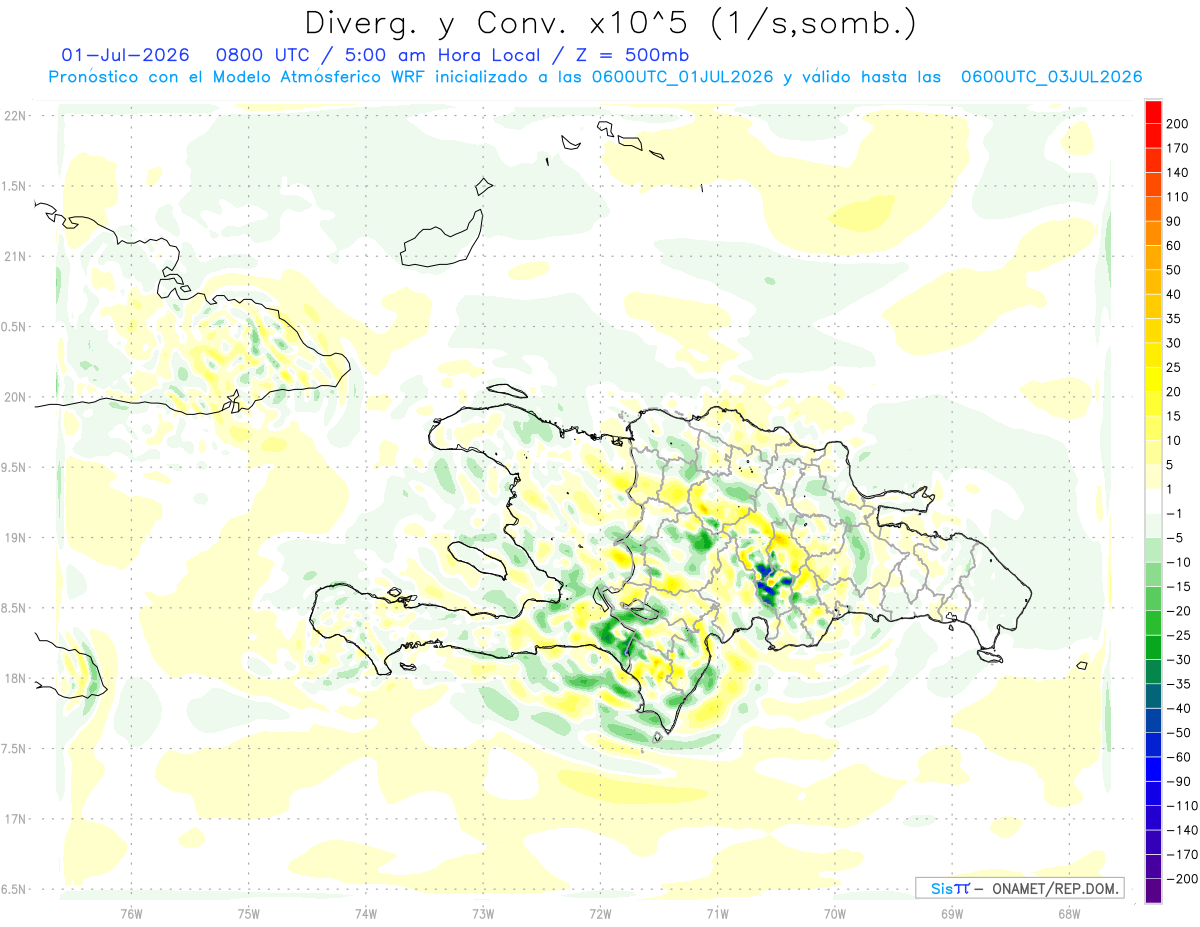Click the '0600UTC_01JUL2026' initialization time
1200x927 pixels.
[x=683, y=77]
